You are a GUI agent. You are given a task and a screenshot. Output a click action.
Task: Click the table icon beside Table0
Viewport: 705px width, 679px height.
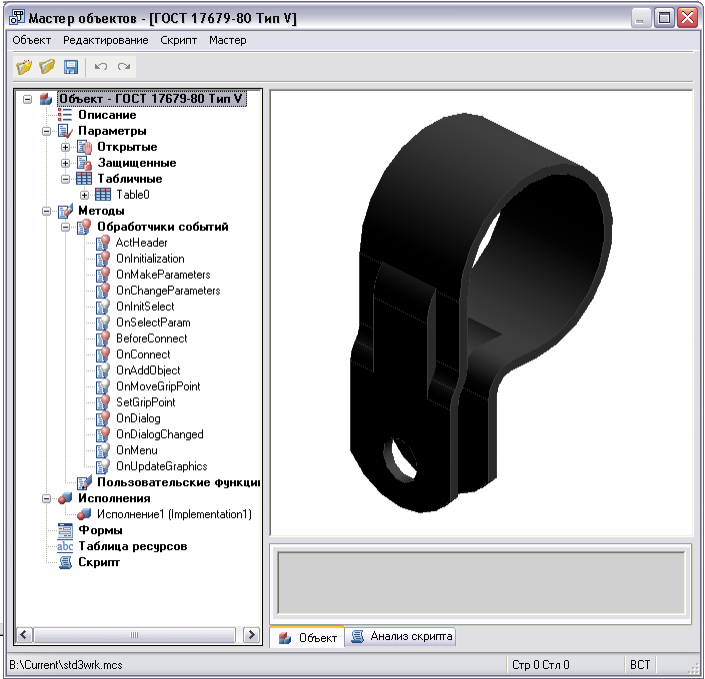(x=103, y=195)
